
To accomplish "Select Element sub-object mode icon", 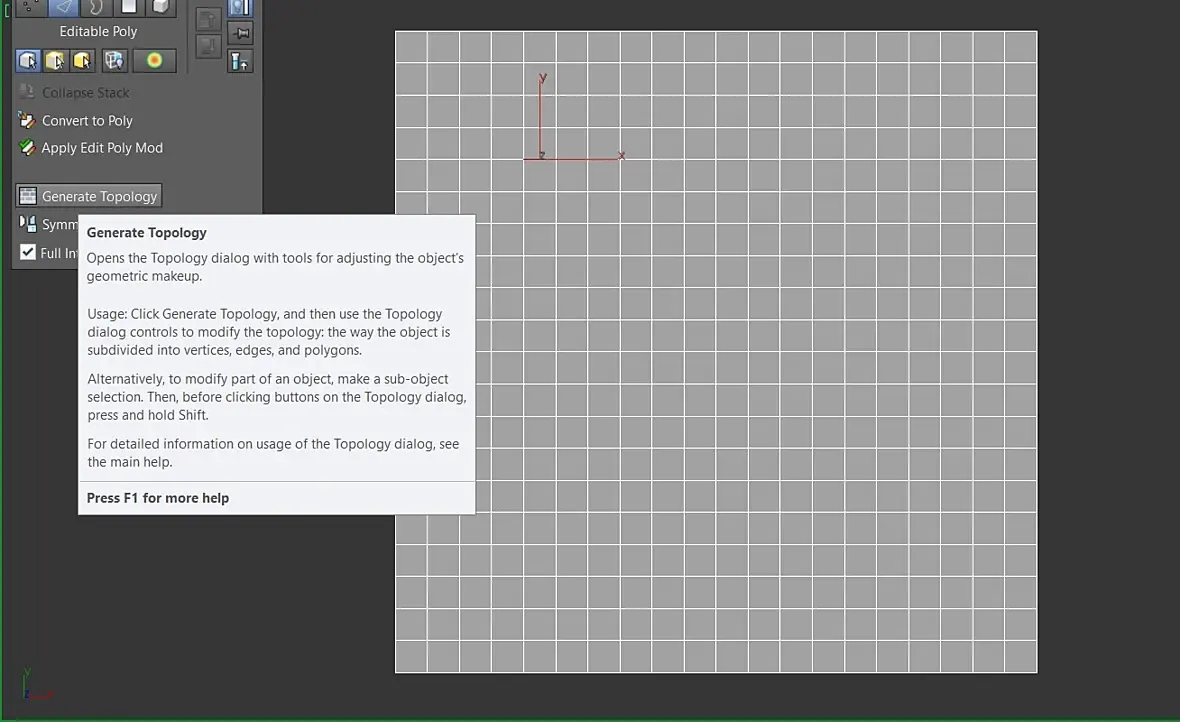I will click(x=160, y=7).
